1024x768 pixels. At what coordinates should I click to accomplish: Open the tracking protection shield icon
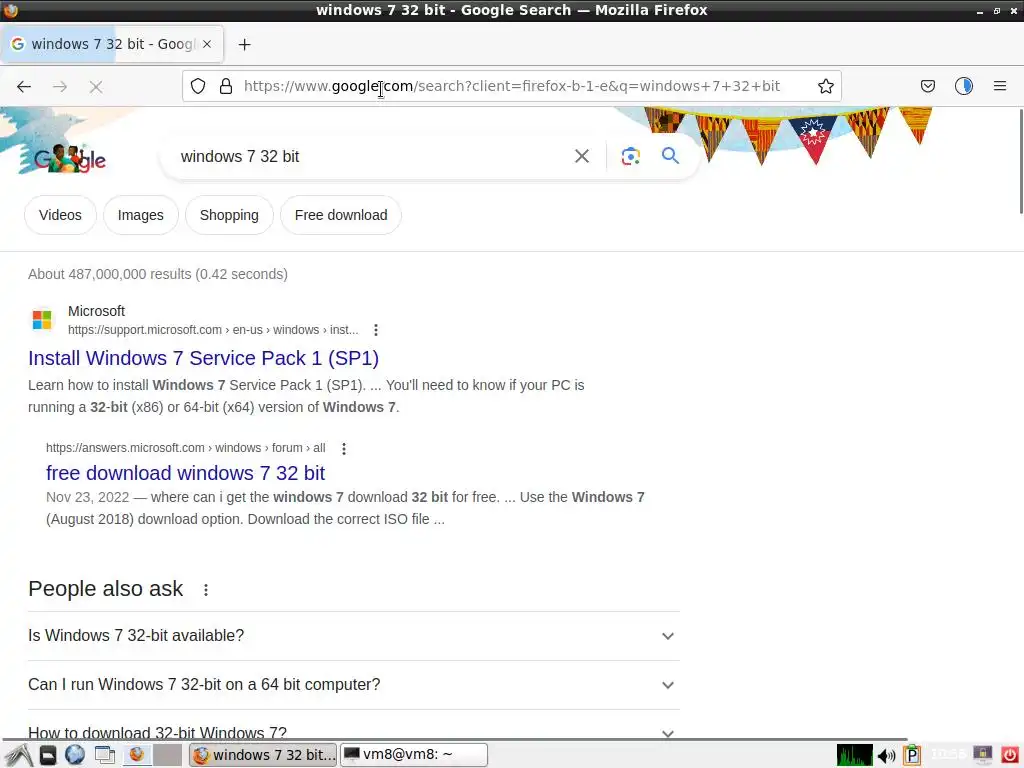point(198,86)
